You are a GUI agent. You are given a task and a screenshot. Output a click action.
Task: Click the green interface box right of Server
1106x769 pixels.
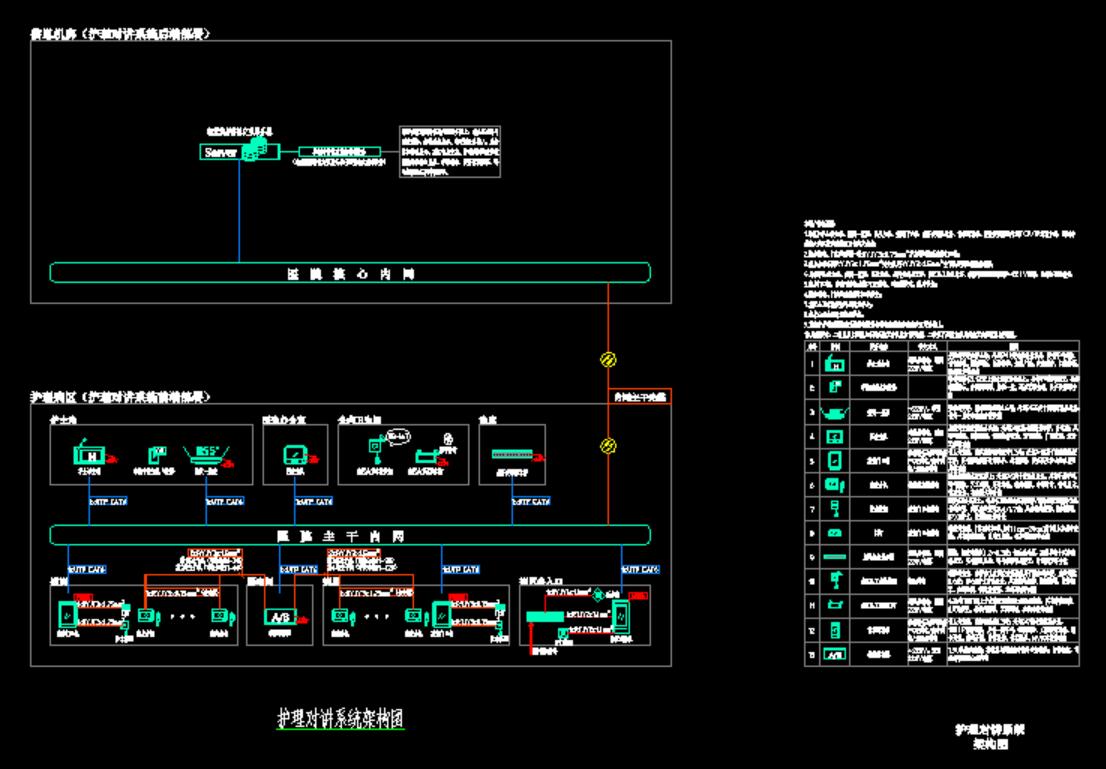(340, 152)
